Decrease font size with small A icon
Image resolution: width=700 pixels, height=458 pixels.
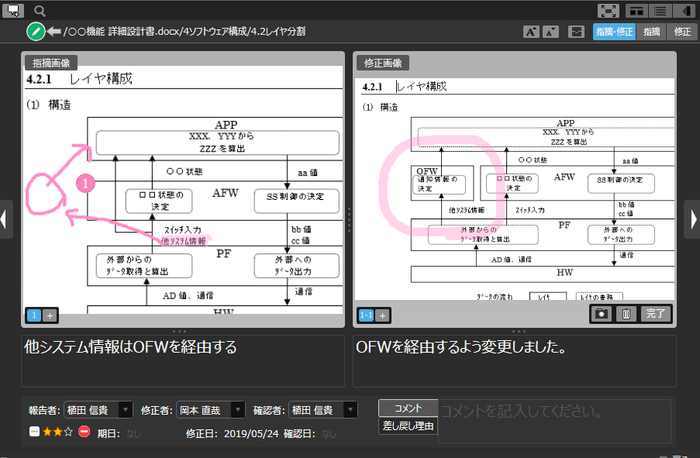tap(550, 32)
